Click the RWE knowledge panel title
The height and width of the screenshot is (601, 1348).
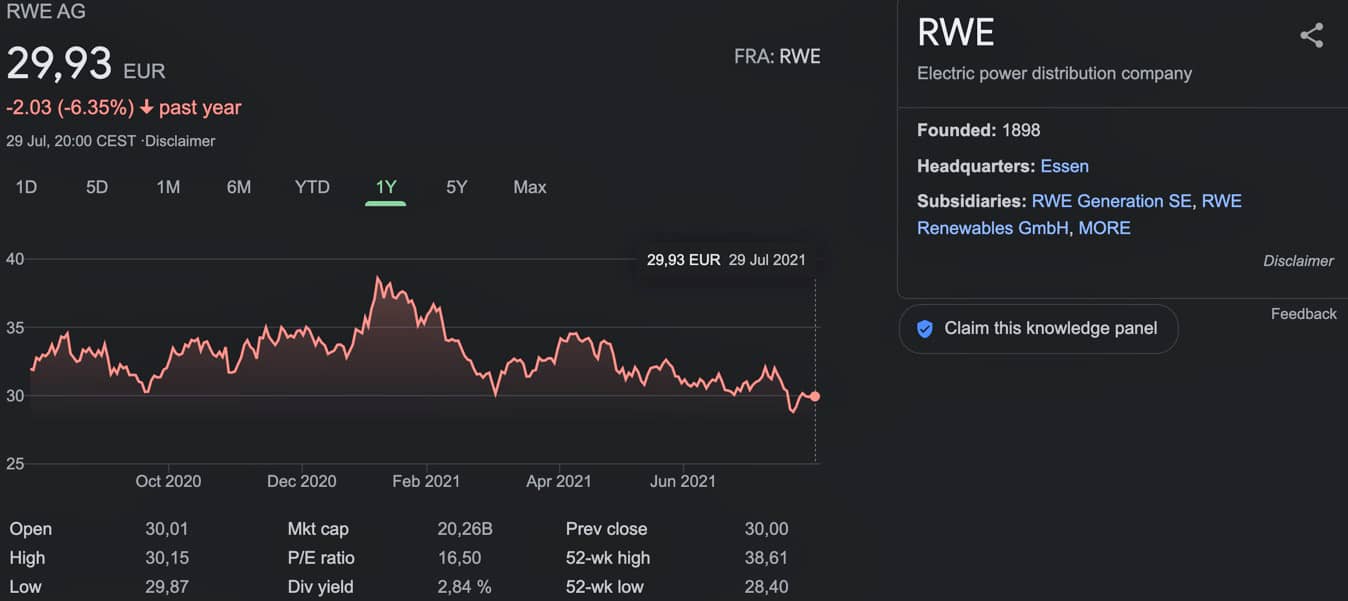tap(956, 33)
